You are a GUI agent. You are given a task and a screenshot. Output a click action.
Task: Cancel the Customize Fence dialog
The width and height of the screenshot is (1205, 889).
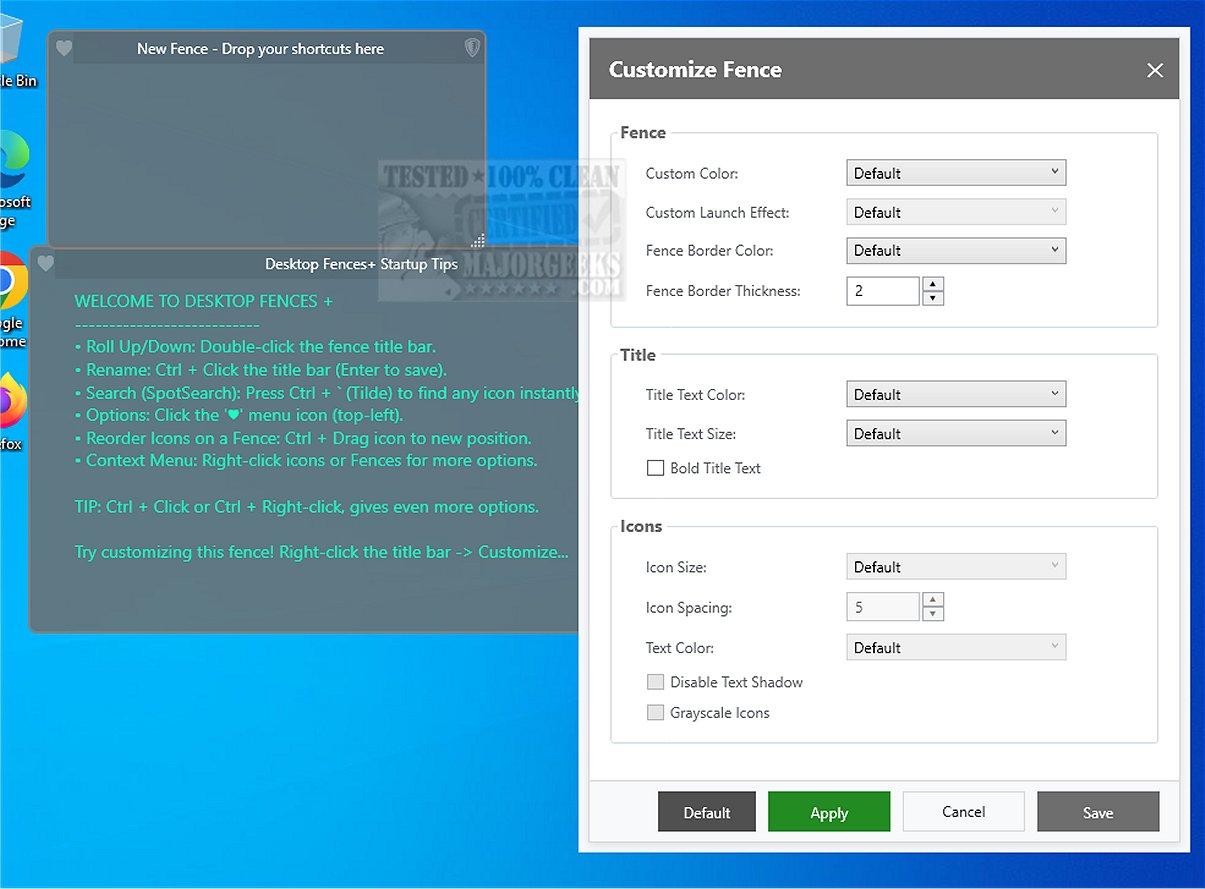[964, 812]
